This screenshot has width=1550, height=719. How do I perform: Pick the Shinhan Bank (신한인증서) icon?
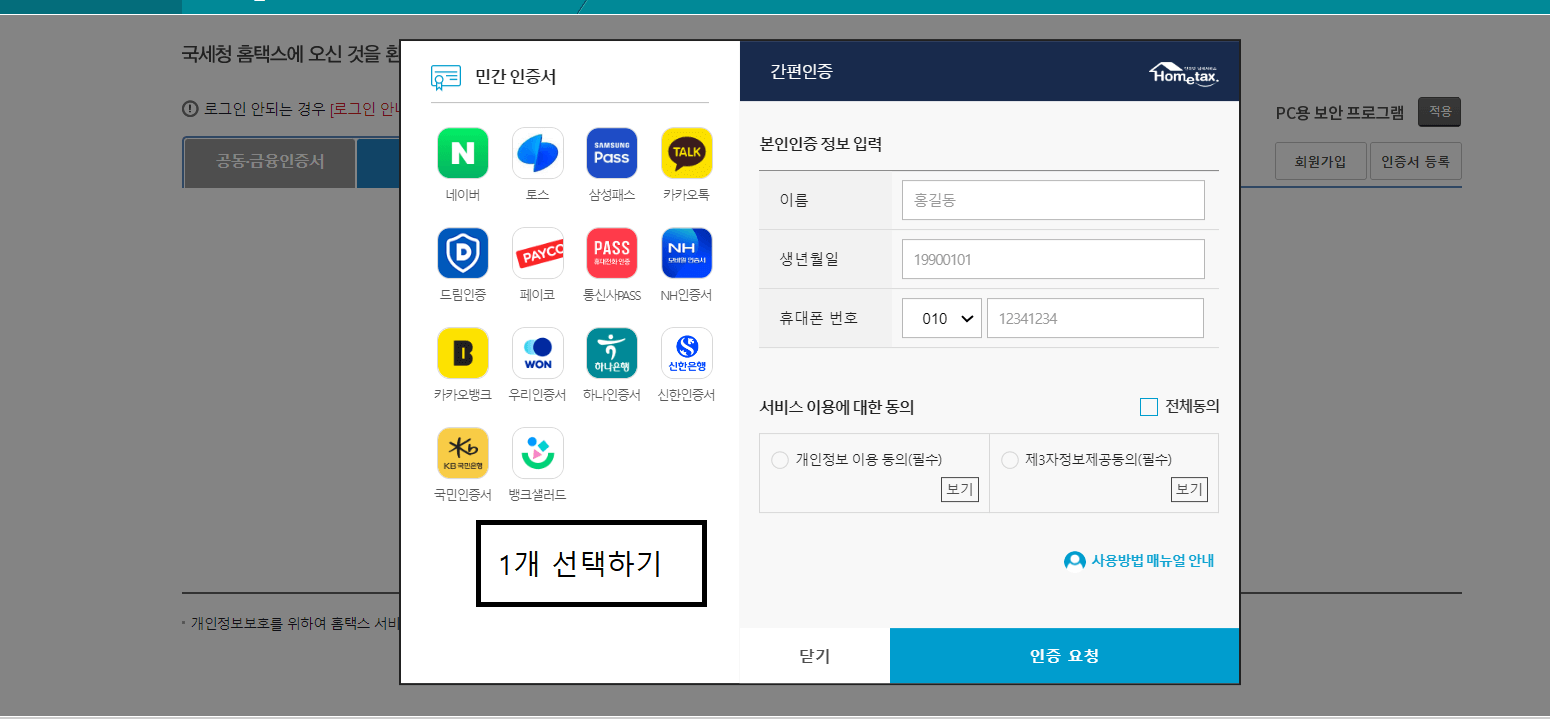pyautogui.click(x=687, y=353)
